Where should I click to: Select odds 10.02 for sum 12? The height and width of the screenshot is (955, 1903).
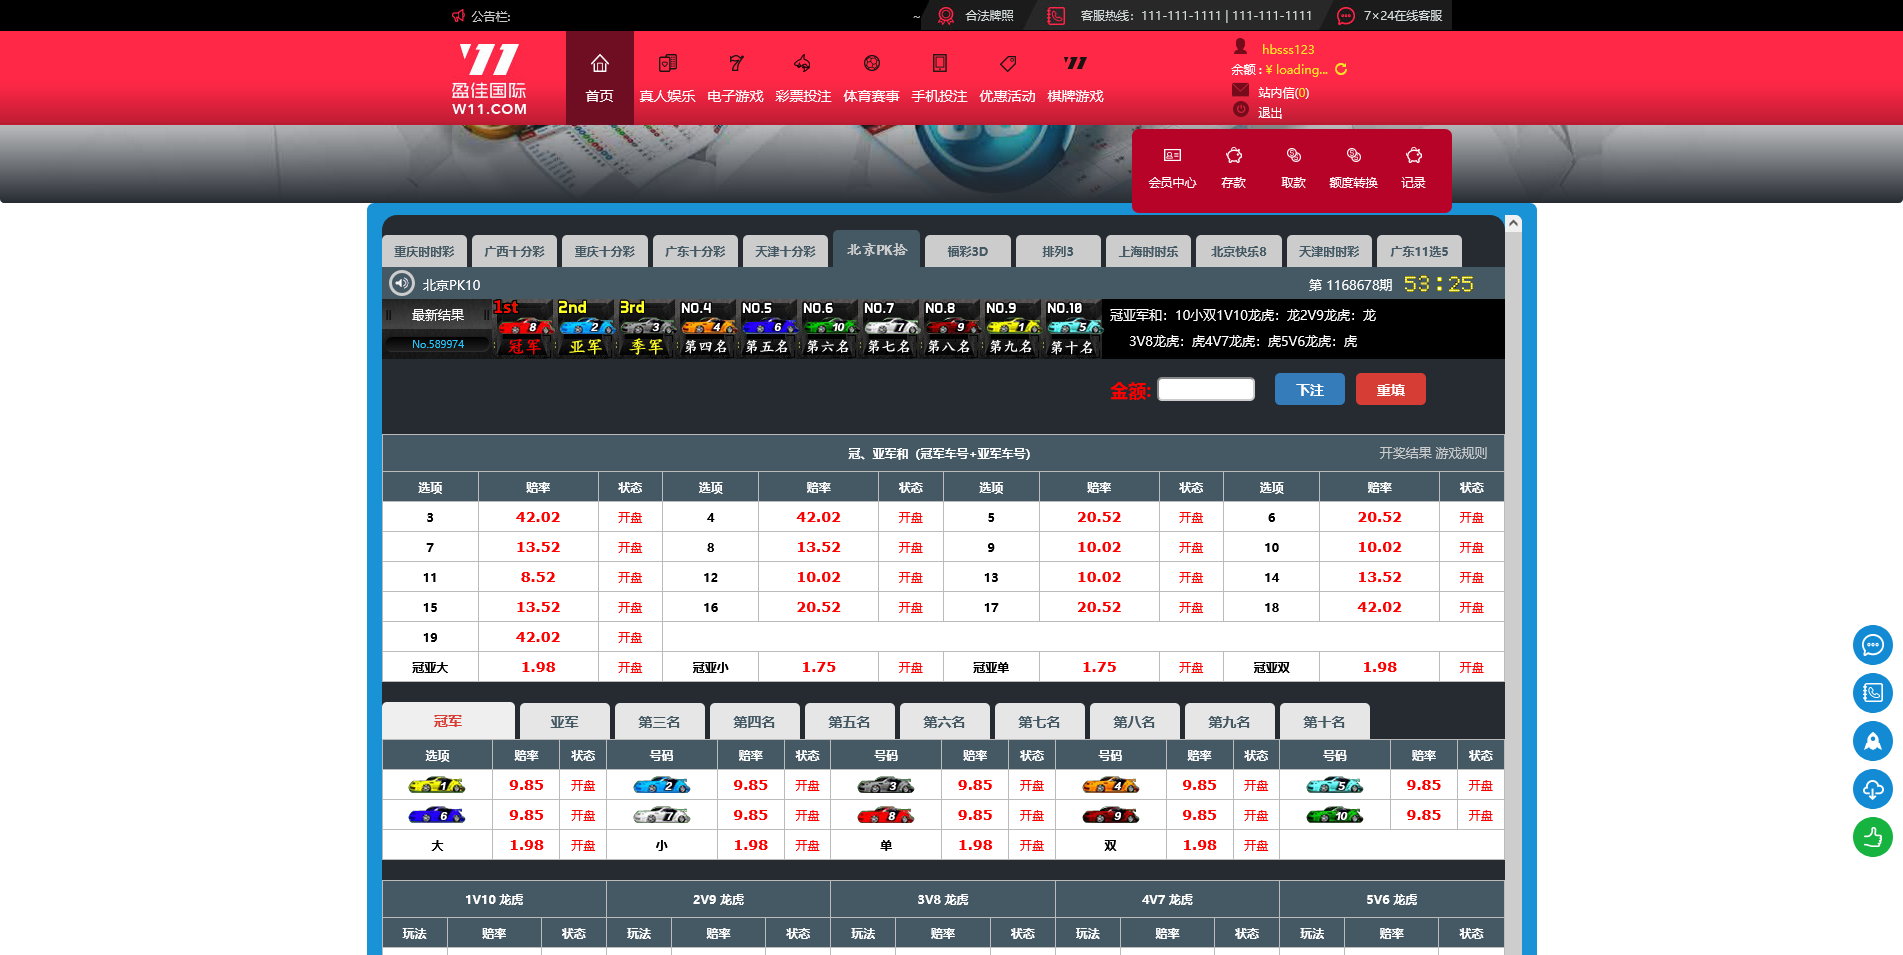tap(818, 577)
